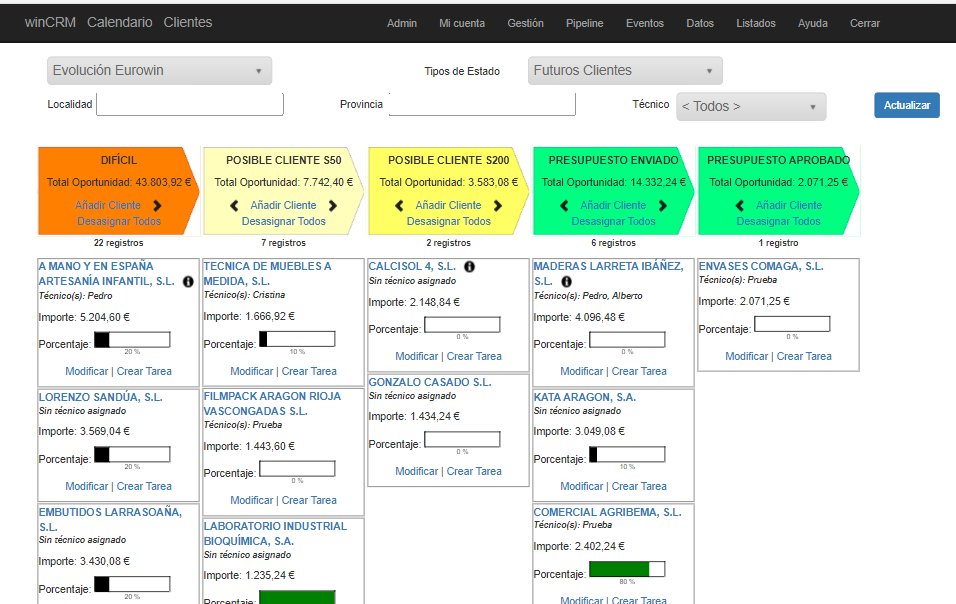Image resolution: width=956 pixels, height=604 pixels.
Task: Open client TECNICA DE MUEBLES A MEDIDA
Action: click(x=267, y=274)
